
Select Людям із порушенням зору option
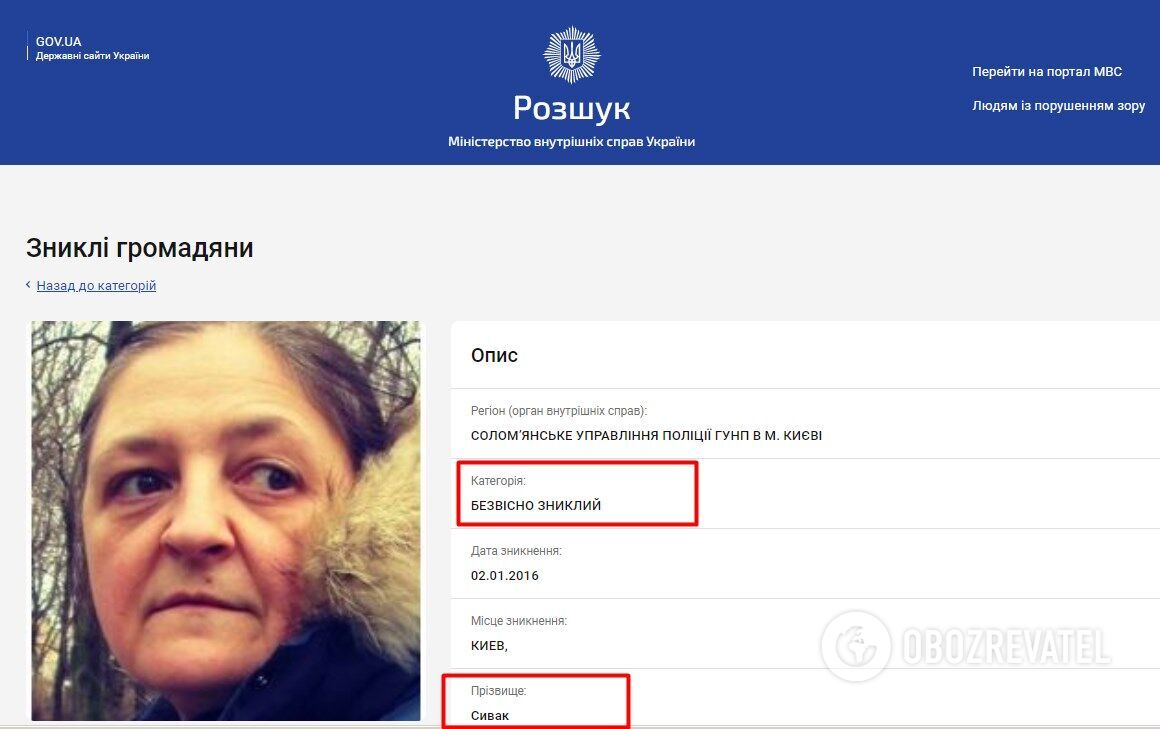pos(1059,106)
